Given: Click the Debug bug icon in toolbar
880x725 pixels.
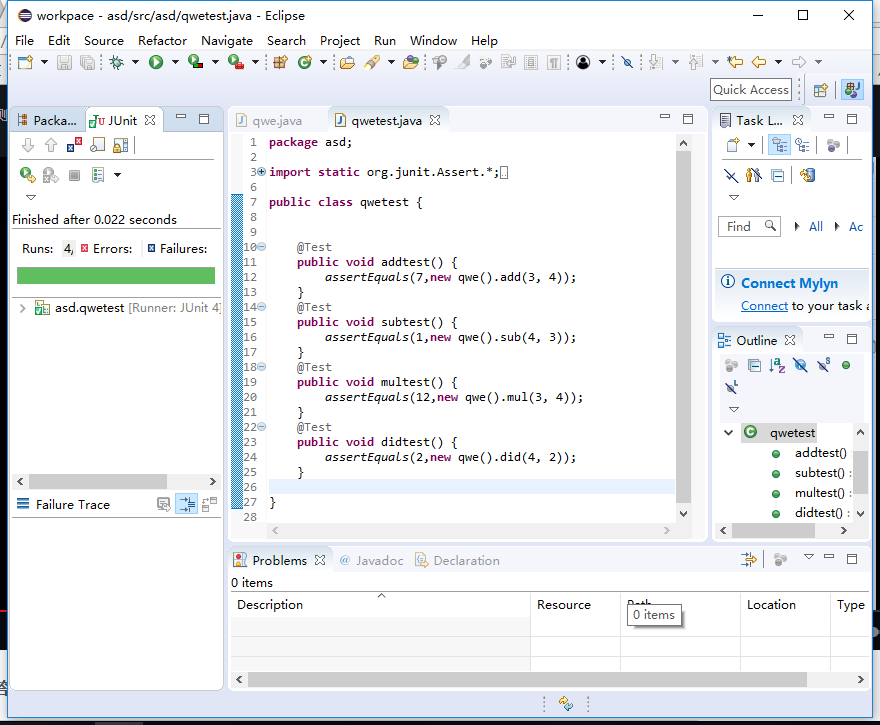Looking at the screenshot, I should (117, 62).
